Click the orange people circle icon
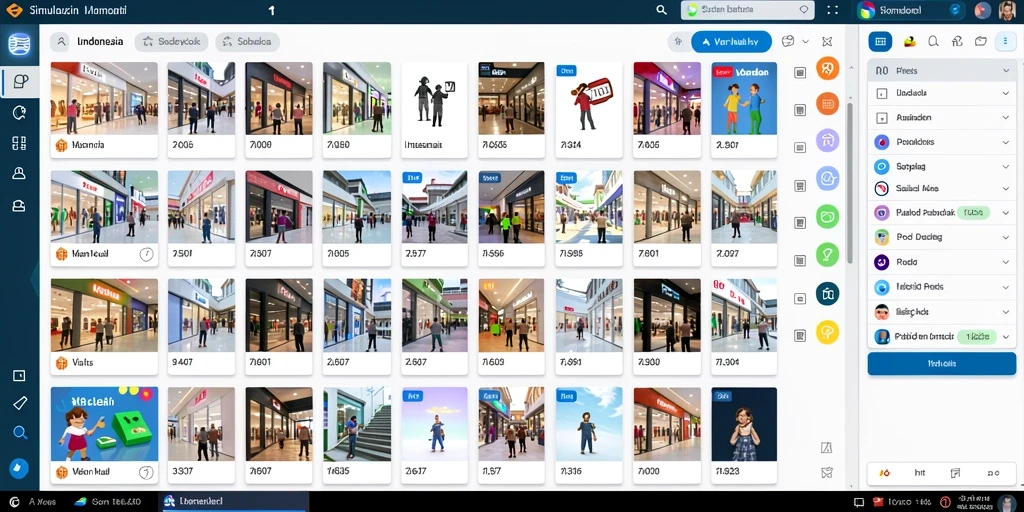Viewport: 1024px width, 512px height. (x=827, y=68)
